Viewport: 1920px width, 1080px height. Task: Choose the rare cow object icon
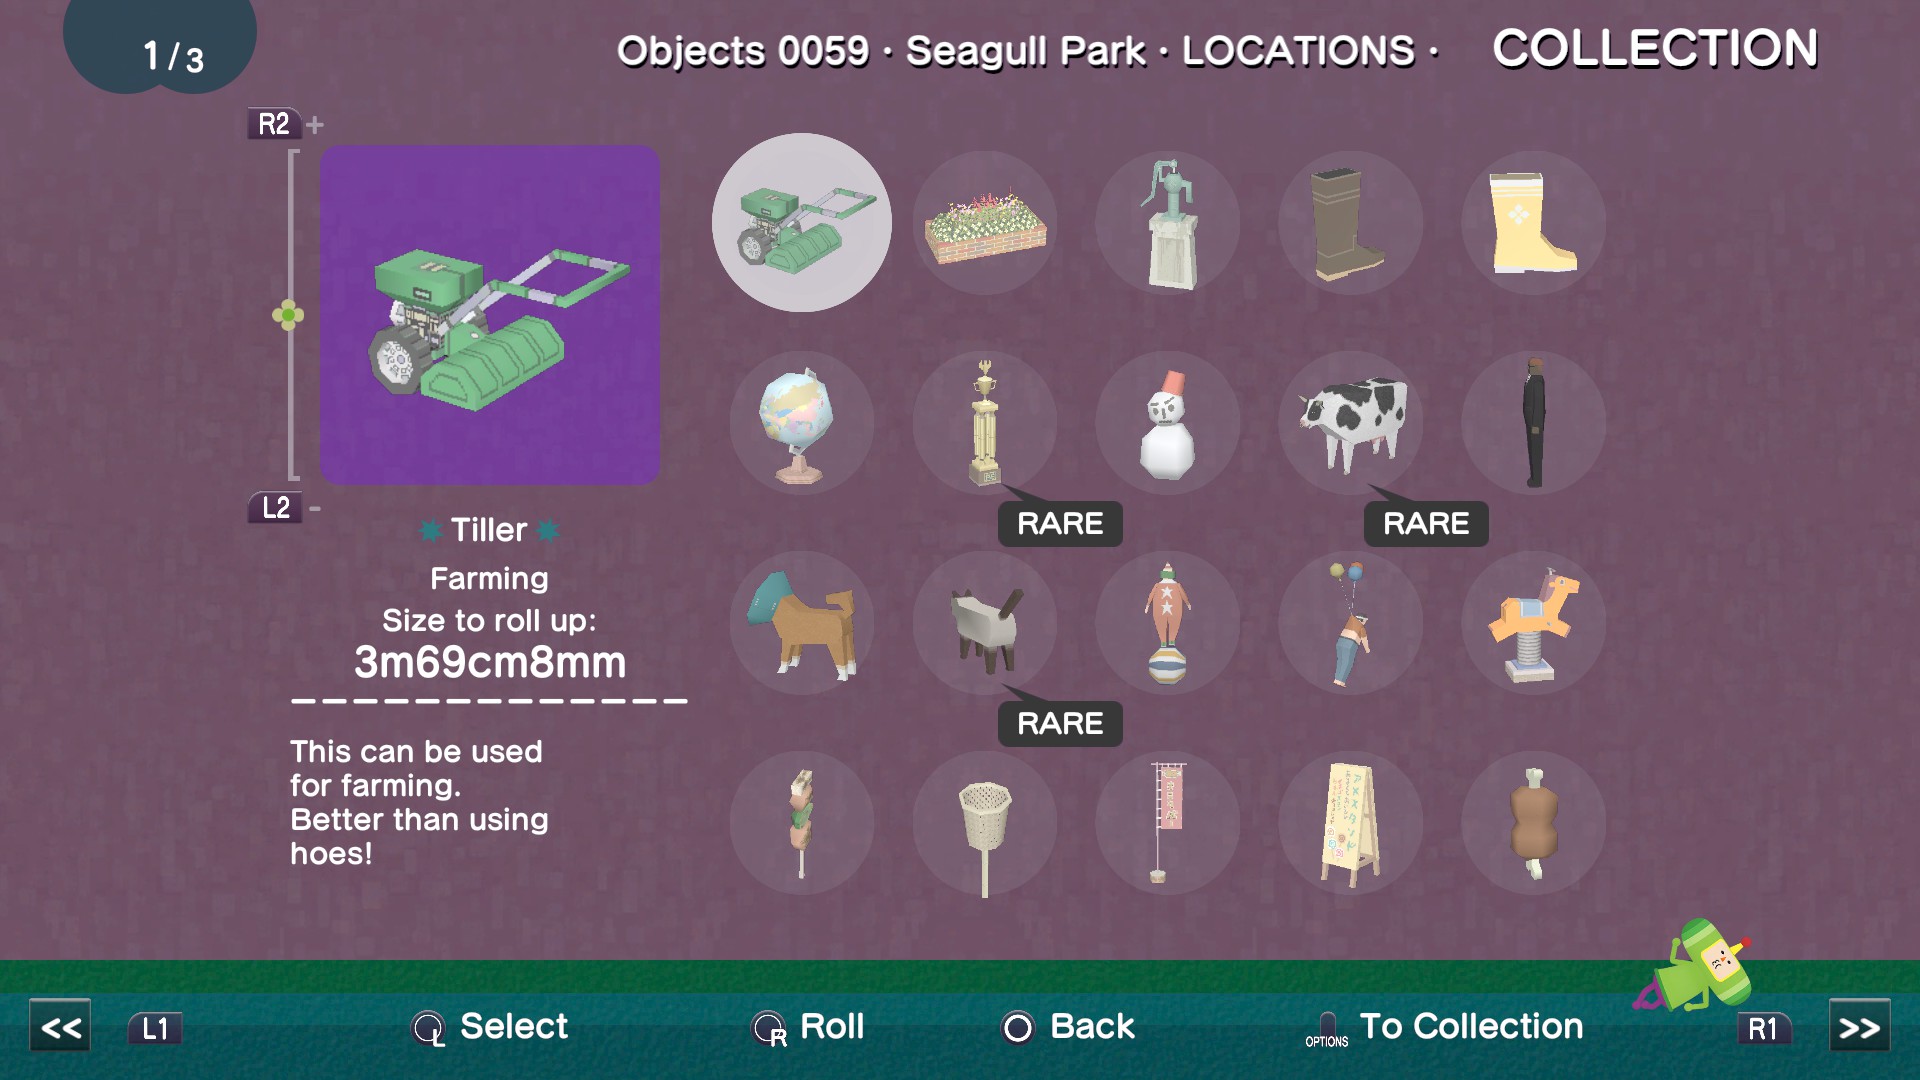[x=1351, y=423]
